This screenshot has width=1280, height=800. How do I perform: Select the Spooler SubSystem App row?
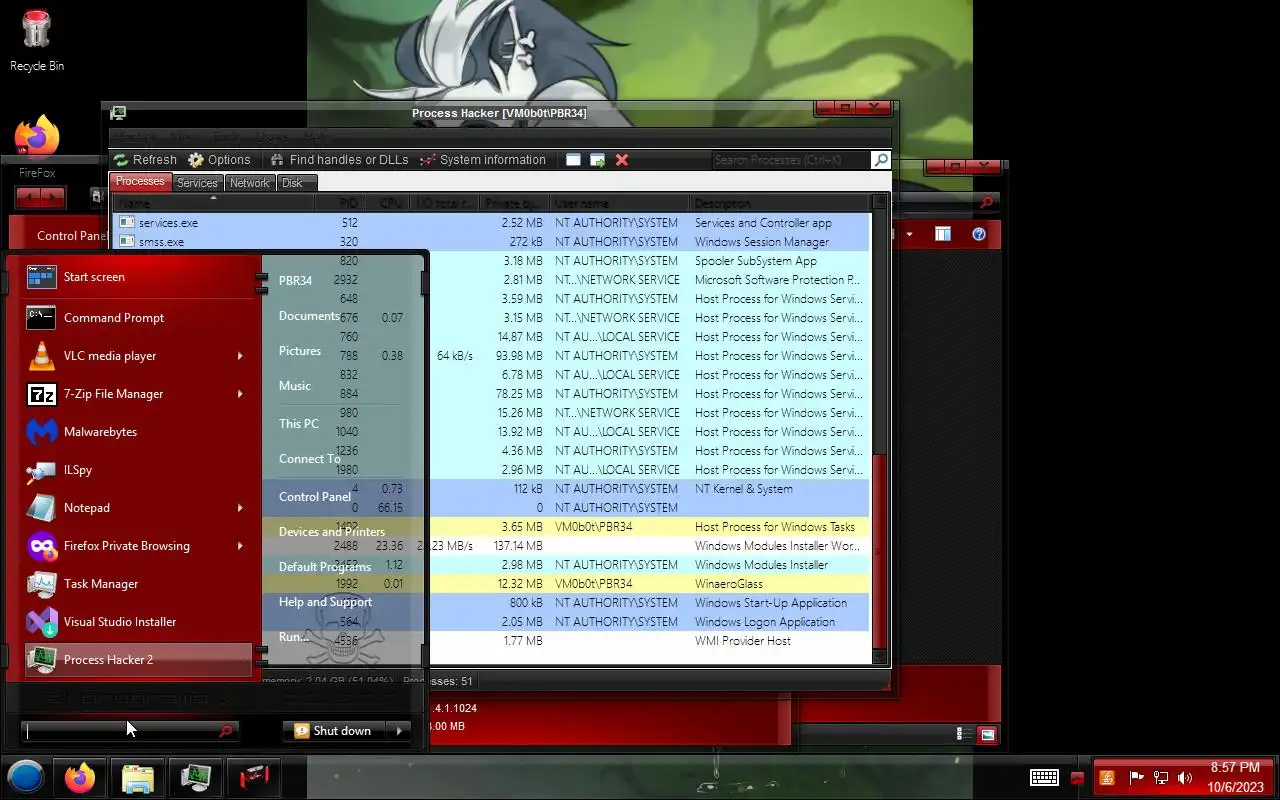pos(648,261)
